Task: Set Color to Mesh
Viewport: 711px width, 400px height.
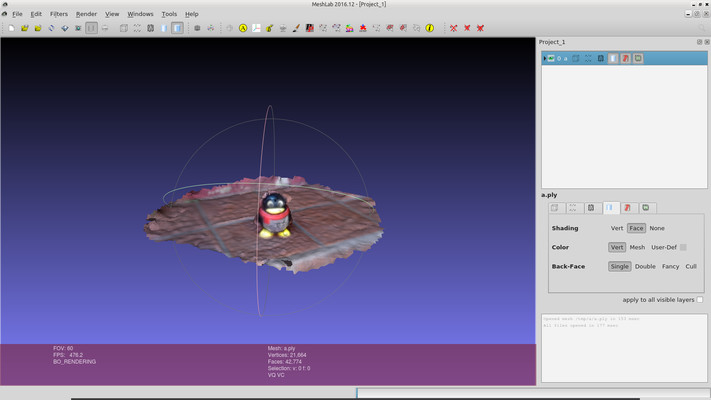Action: coord(637,247)
